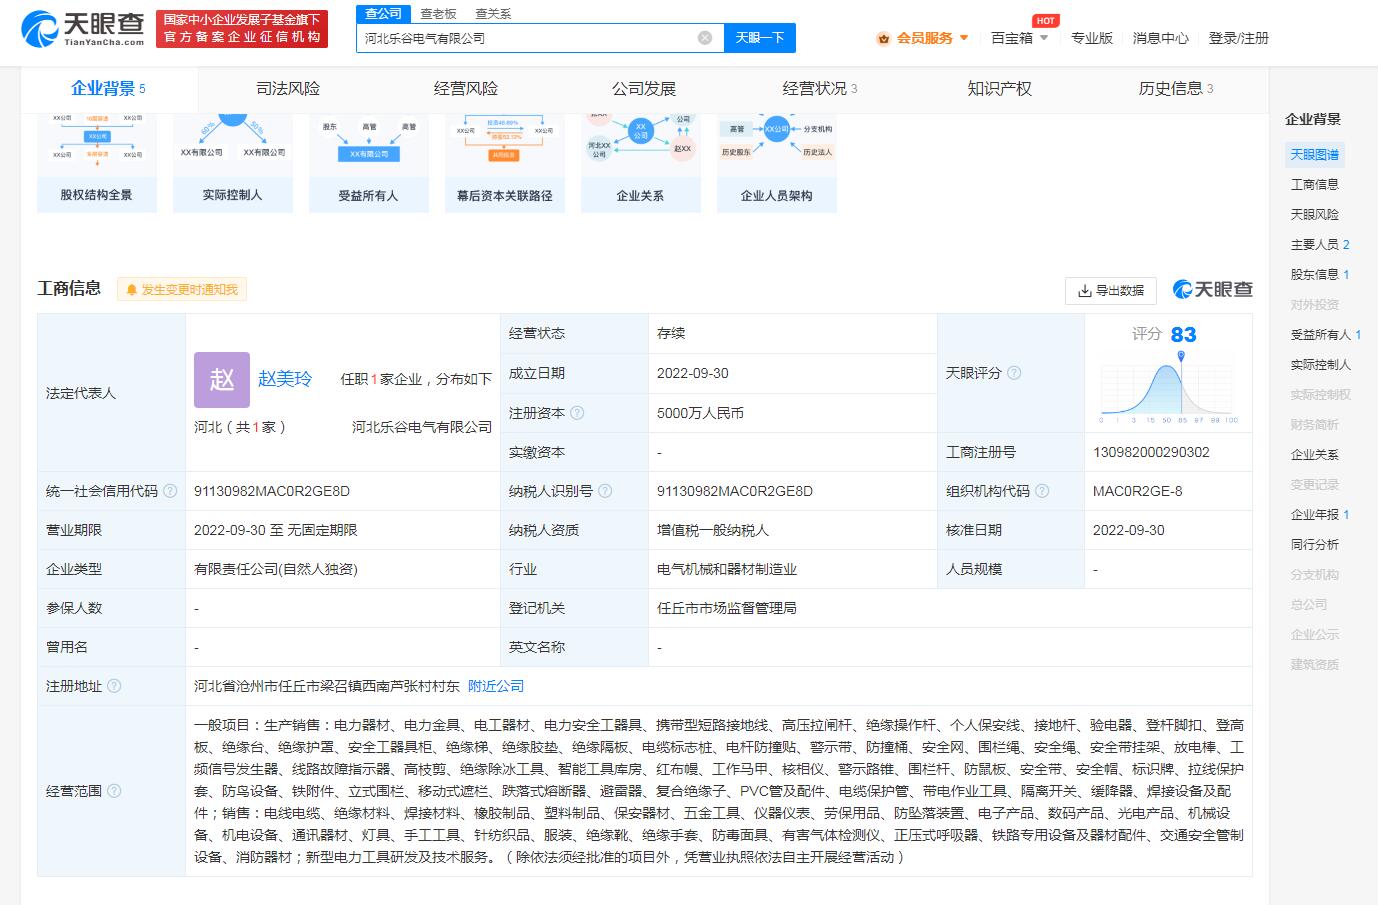This screenshot has height=905, width=1378.
Task: Click the 赵 avatar of legal representative
Action: pyautogui.click(x=222, y=380)
